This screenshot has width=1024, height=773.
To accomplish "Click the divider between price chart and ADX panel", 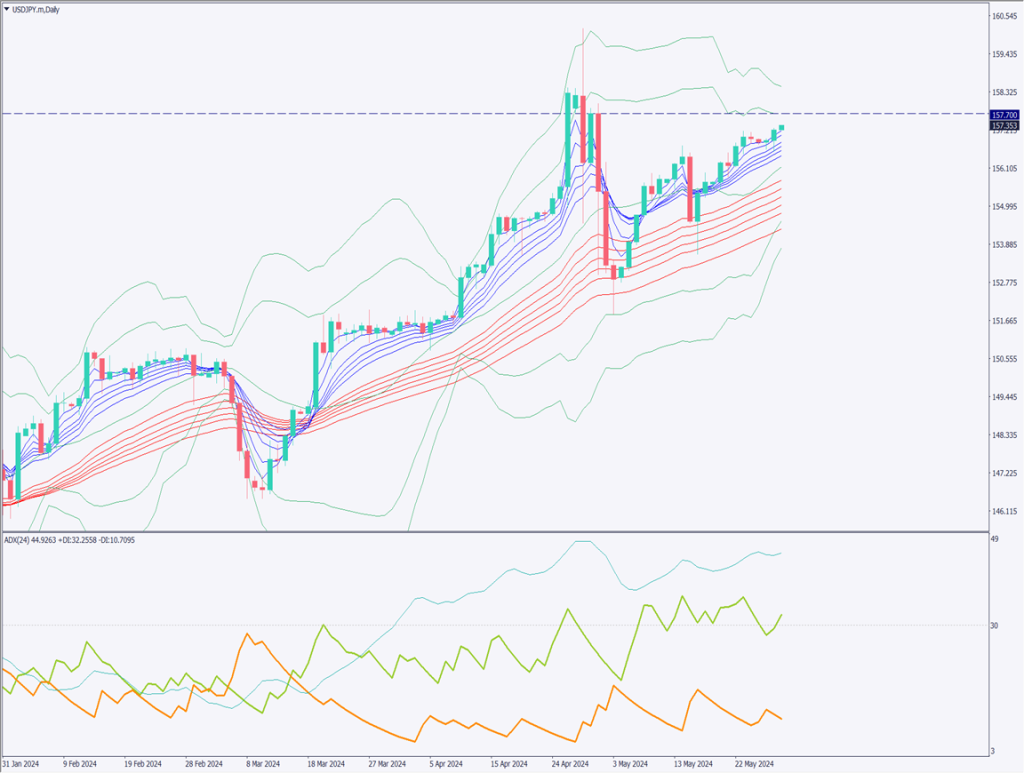I will [490, 531].
